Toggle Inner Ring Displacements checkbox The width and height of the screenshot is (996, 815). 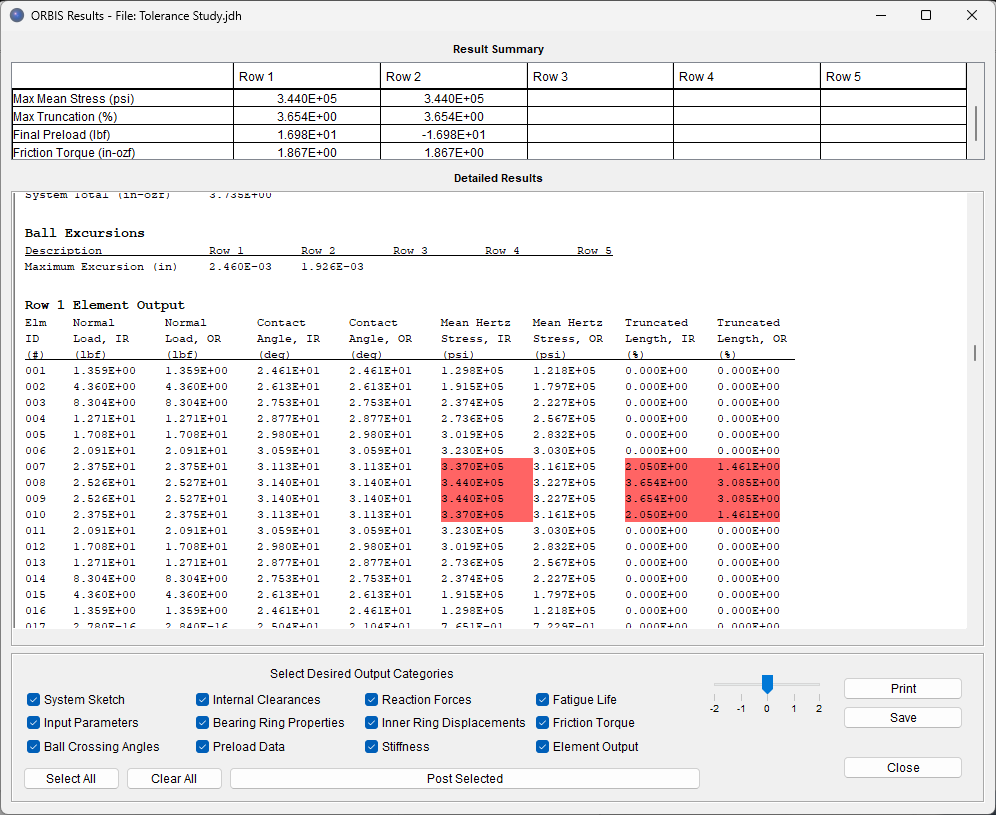pos(372,723)
